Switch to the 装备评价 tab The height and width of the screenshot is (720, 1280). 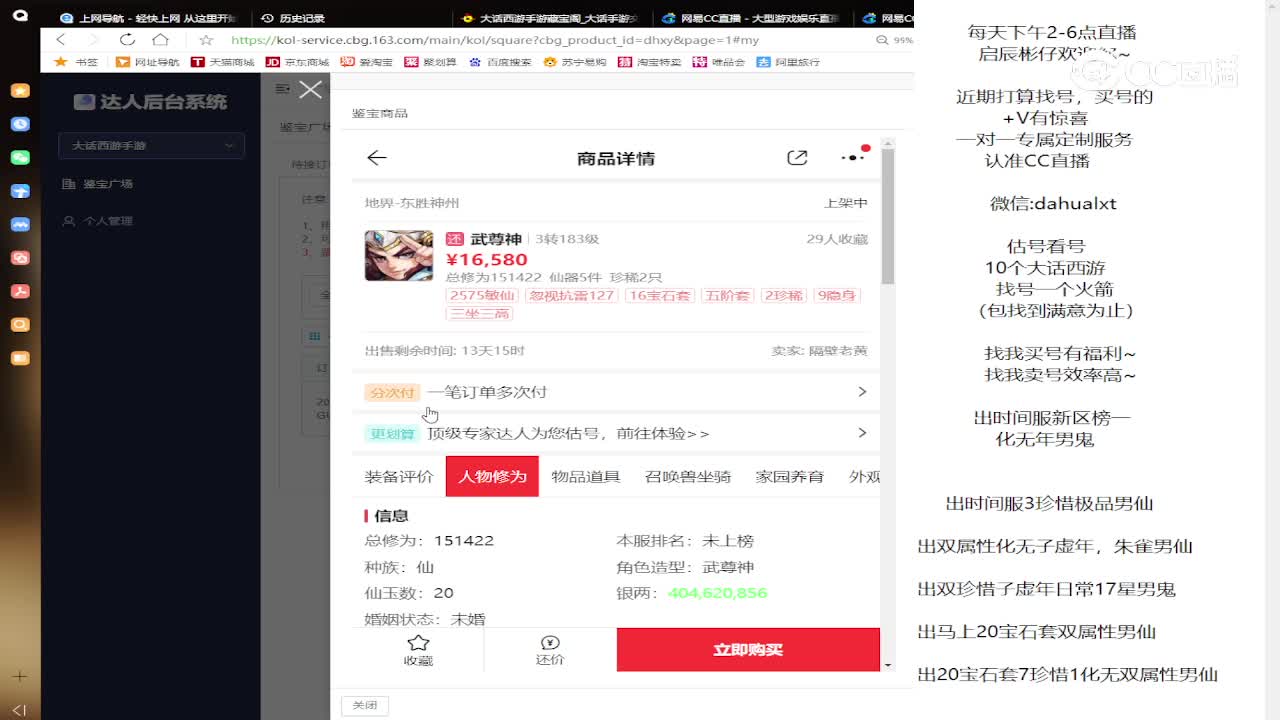(x=399, y=477)
